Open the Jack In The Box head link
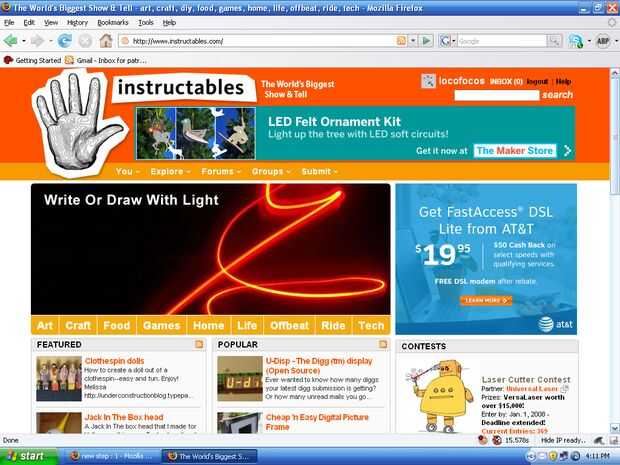This screenshot has width=620, height=465. 124,417
